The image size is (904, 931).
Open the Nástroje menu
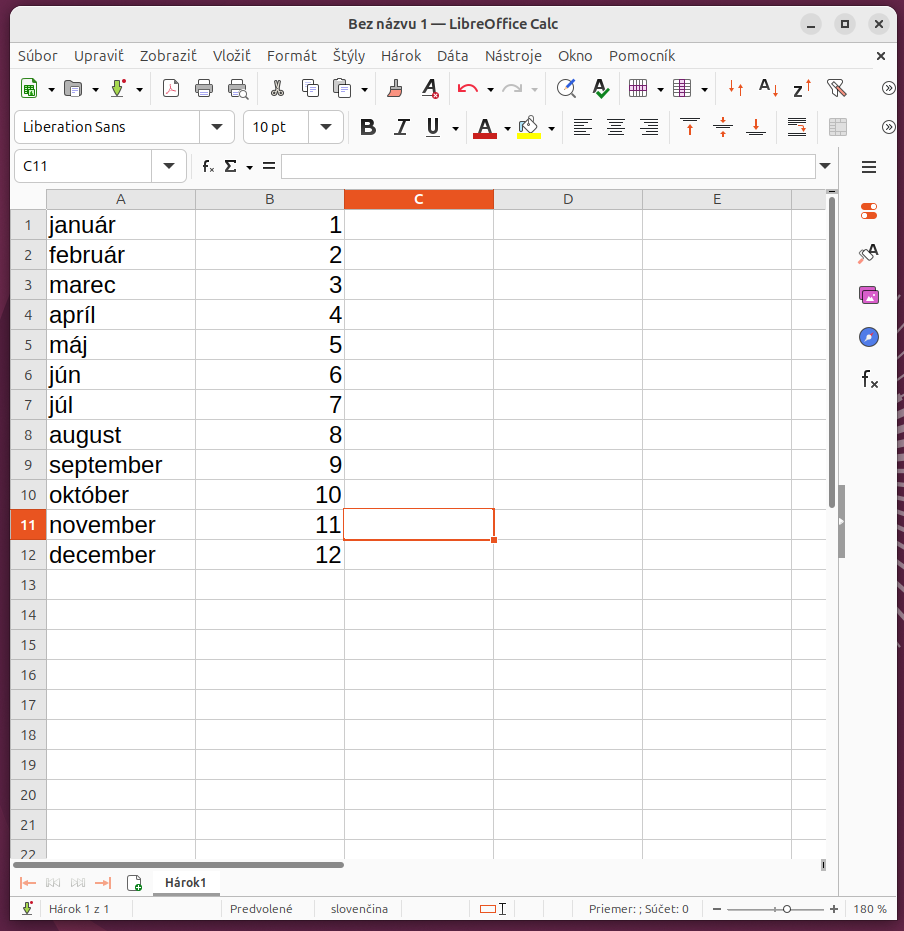coord(513,56)
